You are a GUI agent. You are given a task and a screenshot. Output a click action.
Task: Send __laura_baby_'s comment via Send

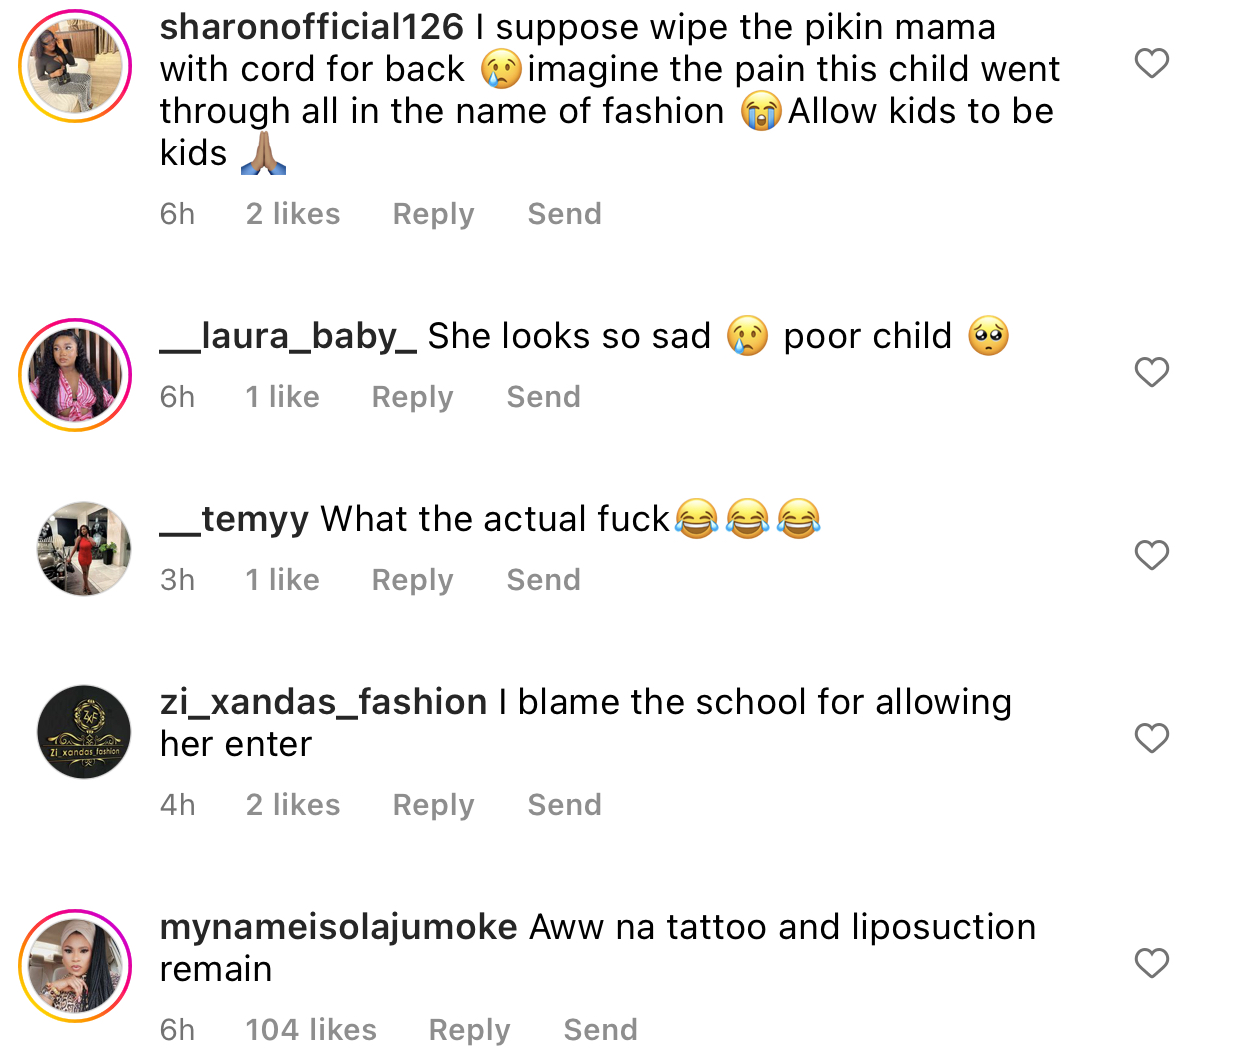tap(543, 397)
